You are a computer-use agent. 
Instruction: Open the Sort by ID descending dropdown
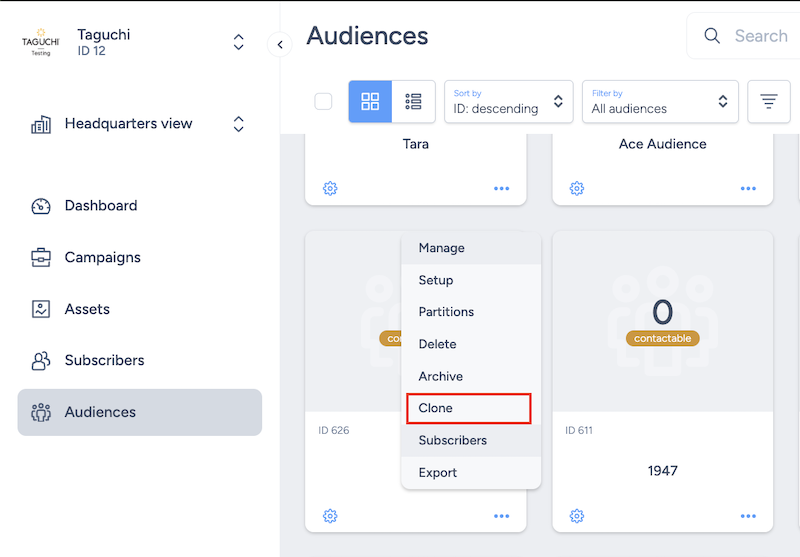coord(509,102)
